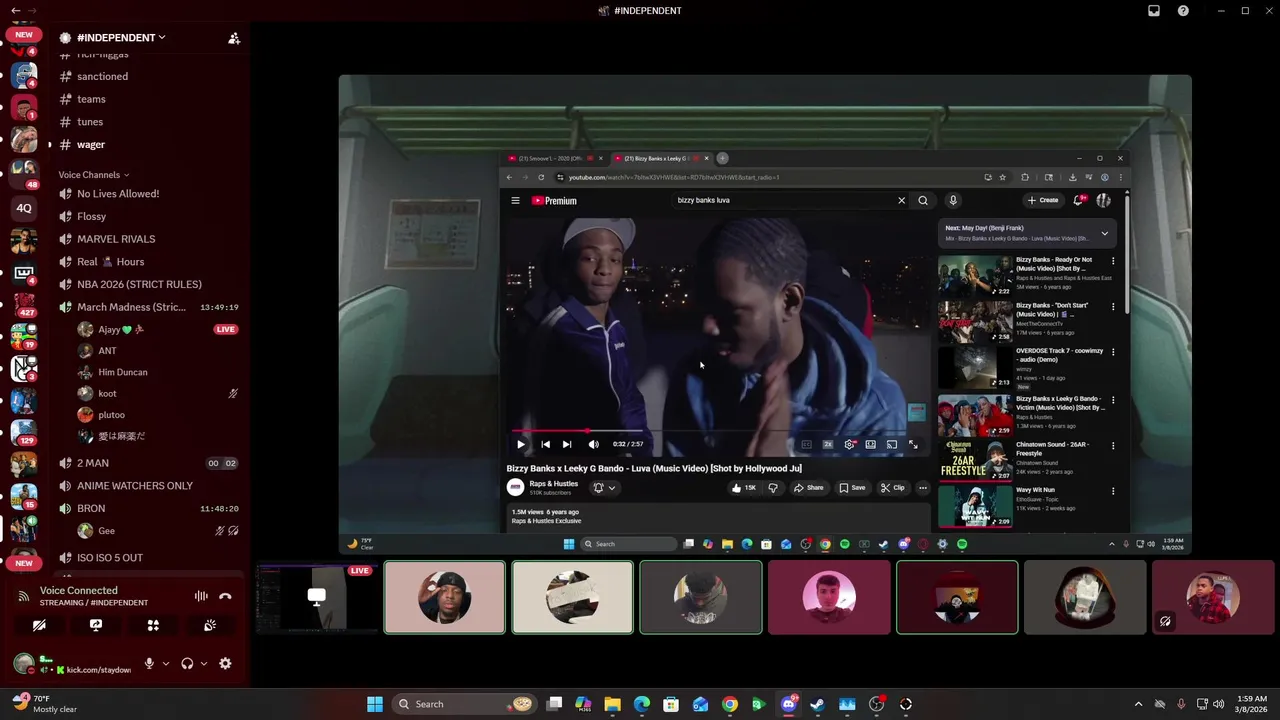Open the teams text channel
The height and width of the screenshot is (720, 1280).
91,99
